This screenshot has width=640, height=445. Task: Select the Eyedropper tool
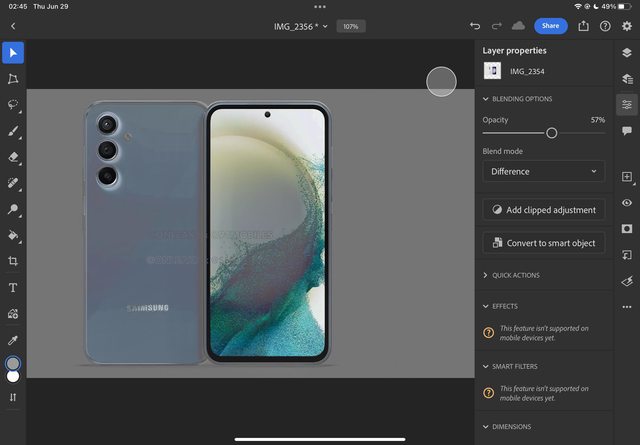click(x=13, y=340)
